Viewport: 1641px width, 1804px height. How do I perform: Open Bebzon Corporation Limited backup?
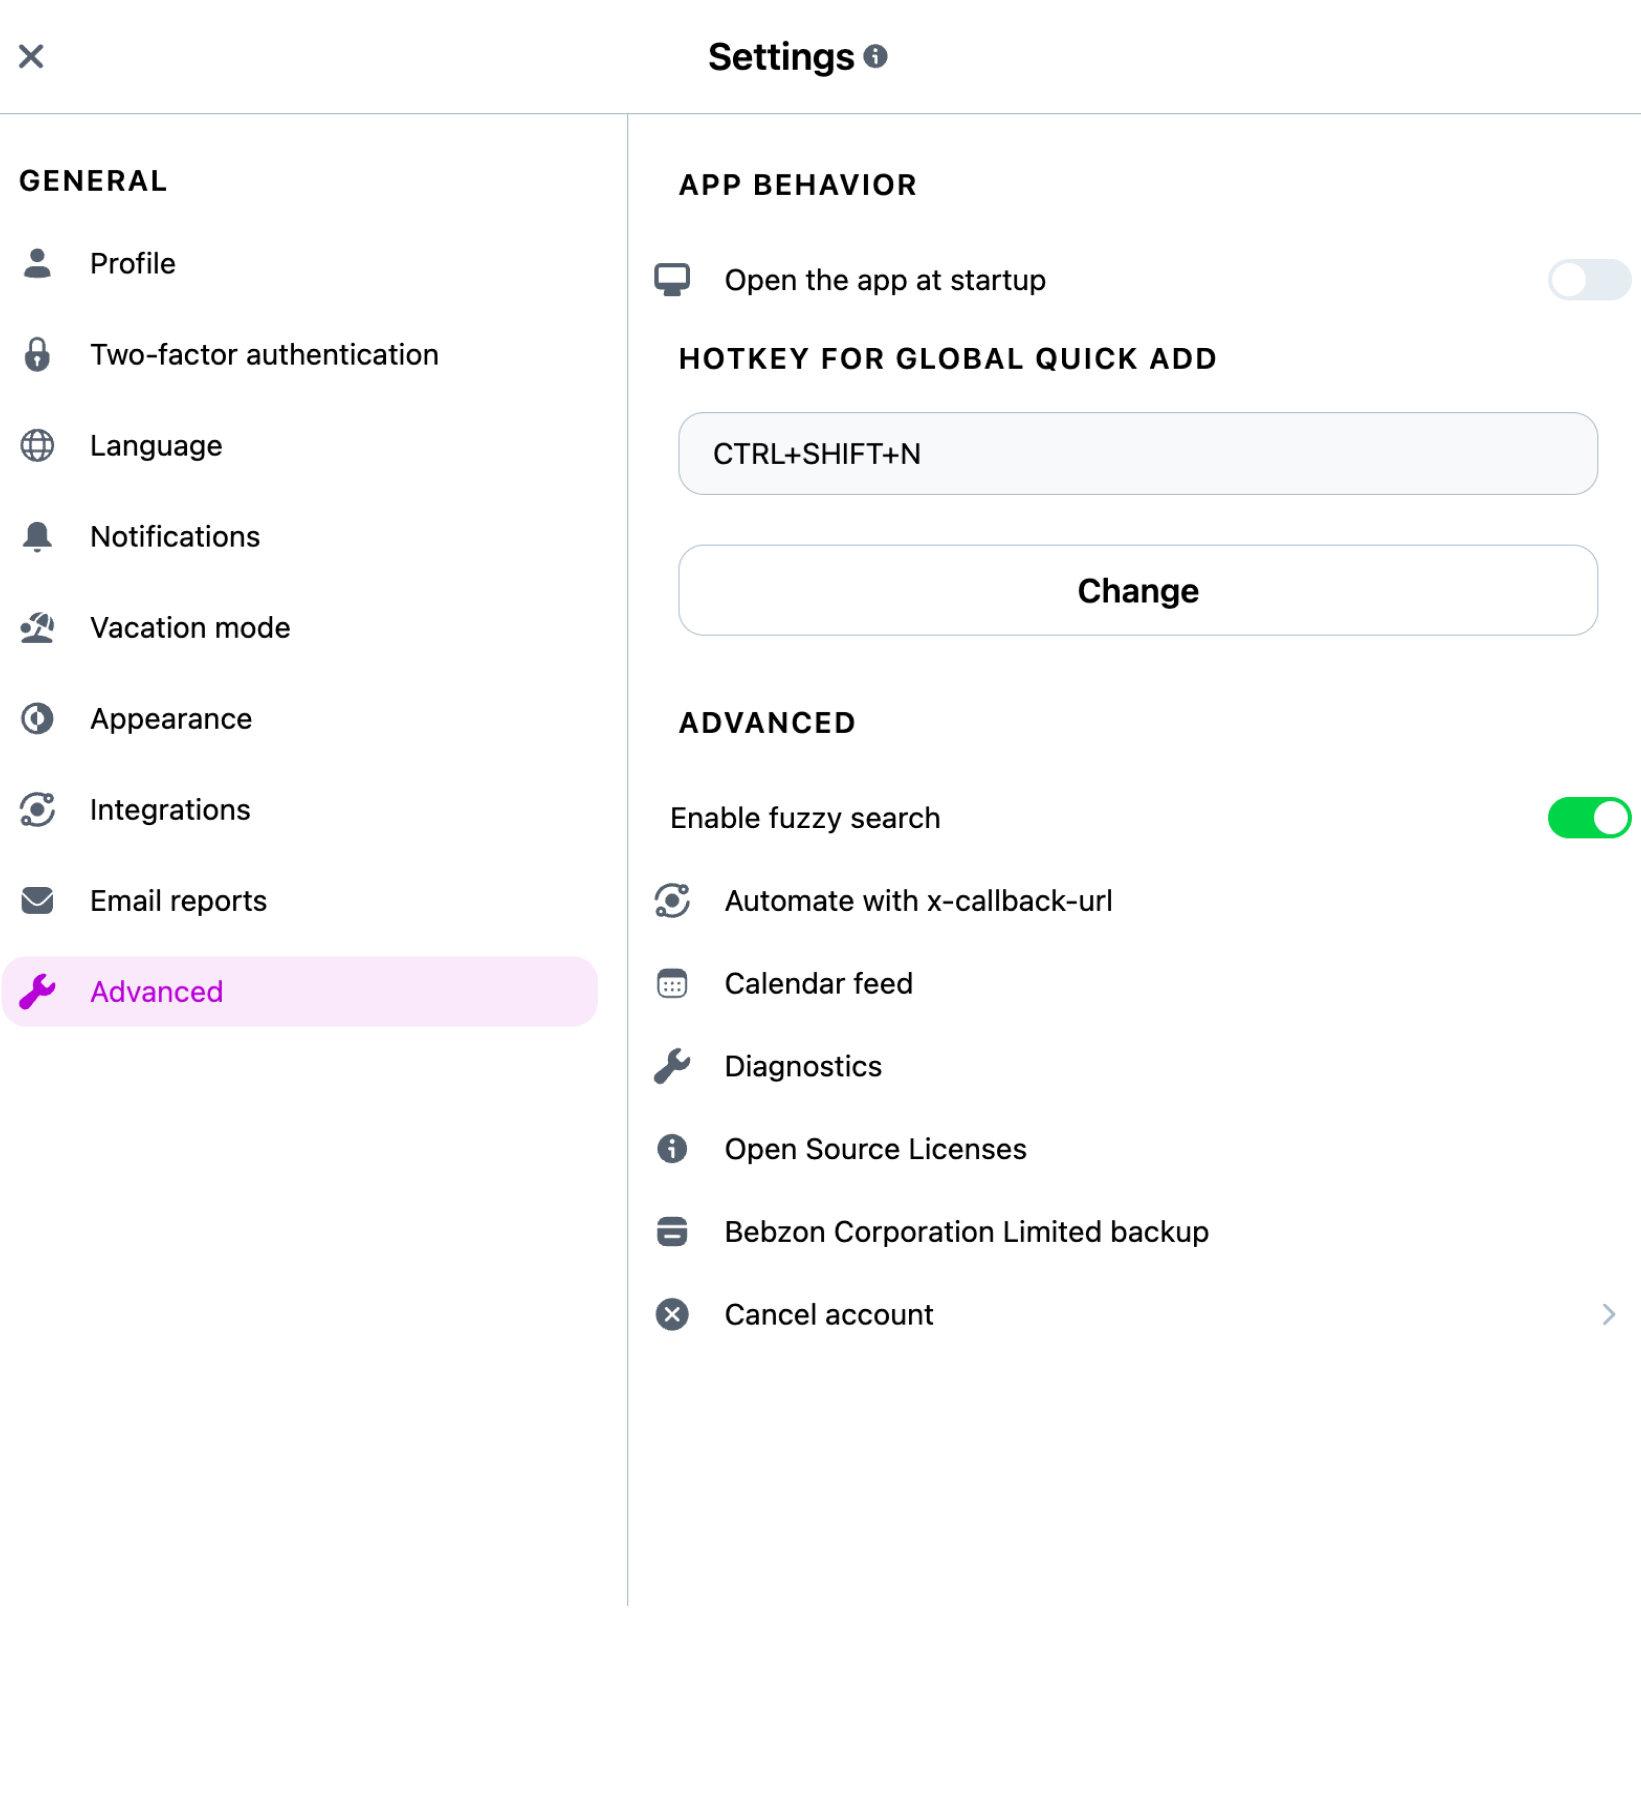pos(966,1231)
